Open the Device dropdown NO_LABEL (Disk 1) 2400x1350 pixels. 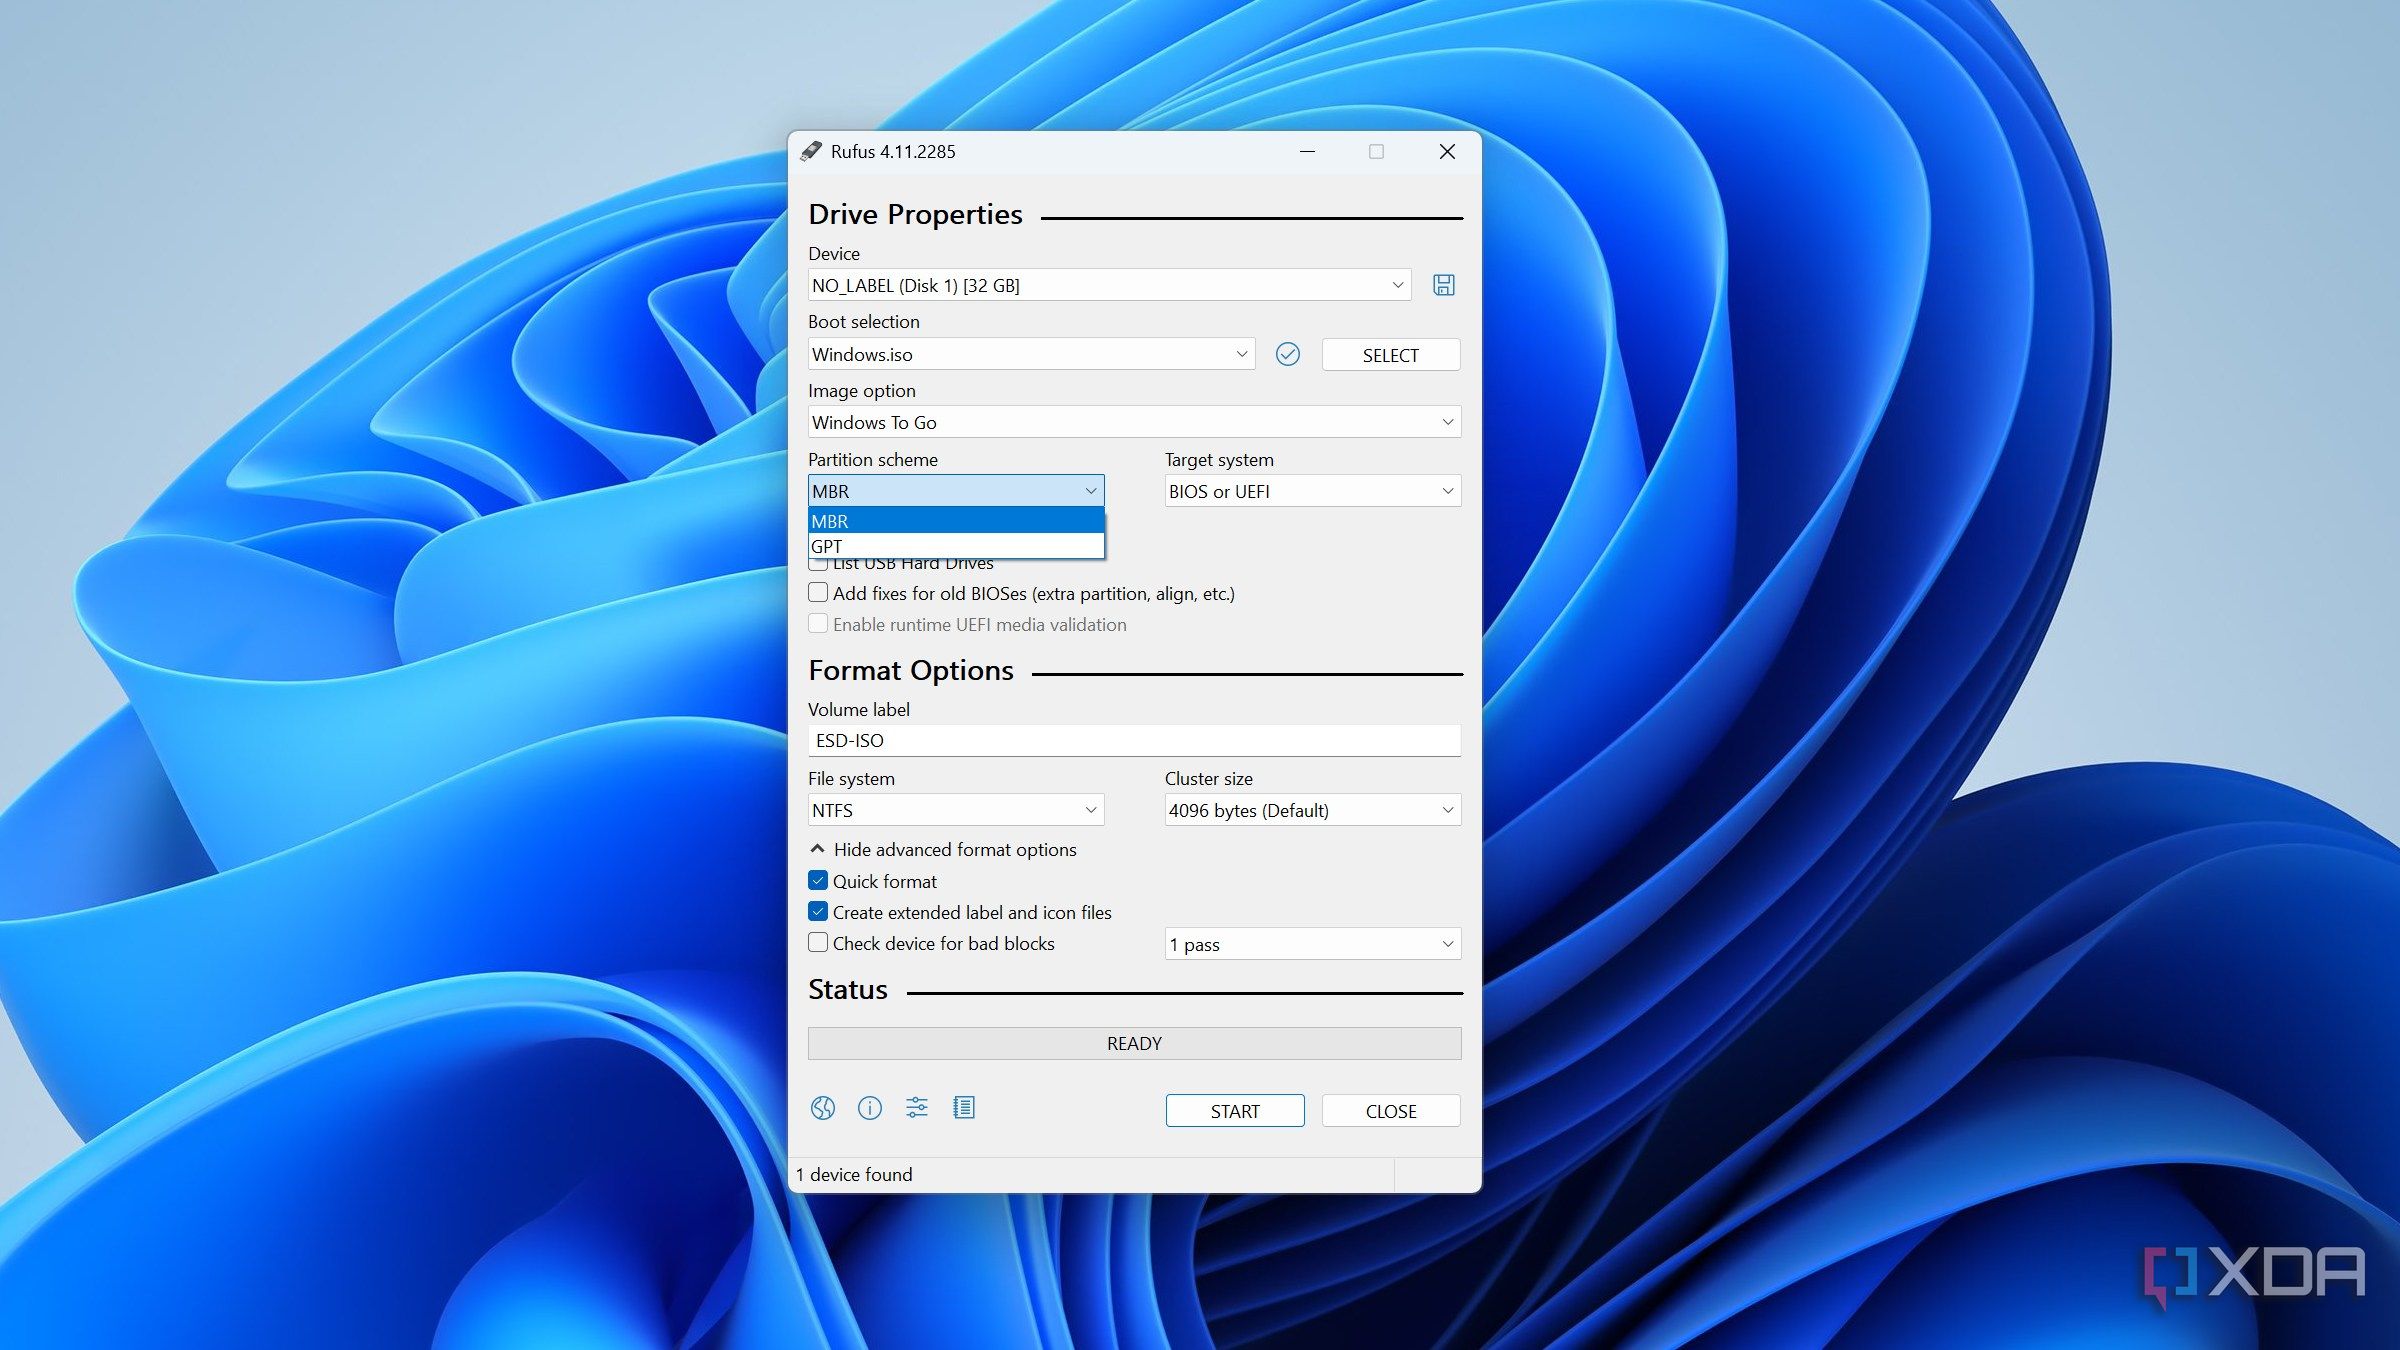(x=1109, y=285)
